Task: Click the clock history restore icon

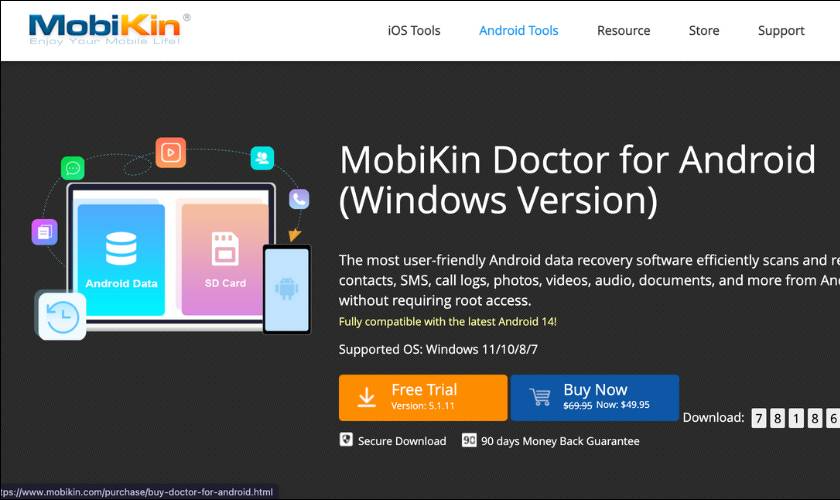Action: [62, 316]
